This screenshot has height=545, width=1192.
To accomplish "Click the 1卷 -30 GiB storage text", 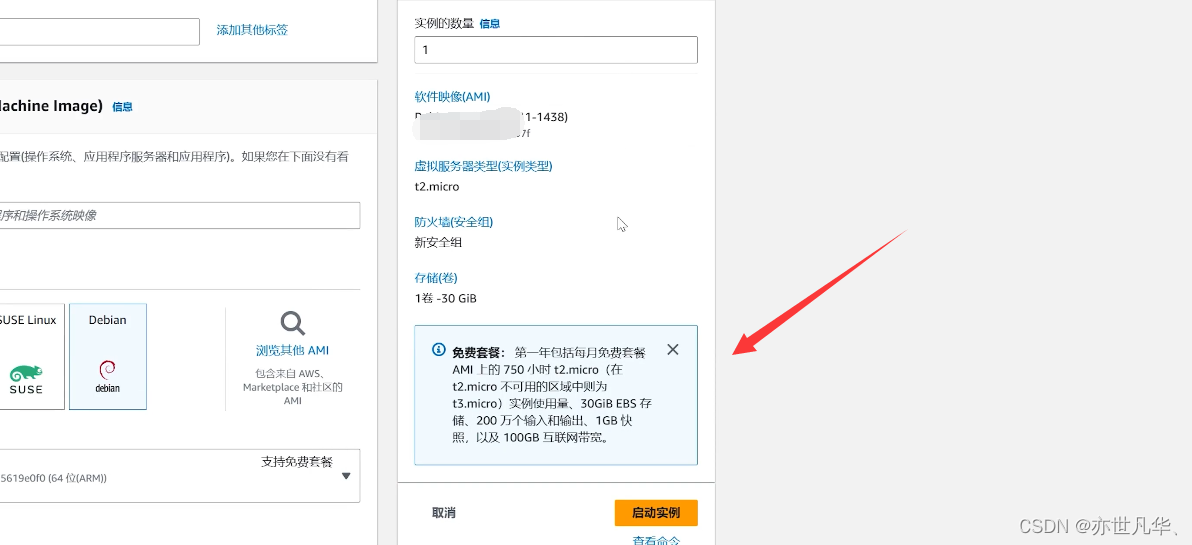I will pos(445,298).
